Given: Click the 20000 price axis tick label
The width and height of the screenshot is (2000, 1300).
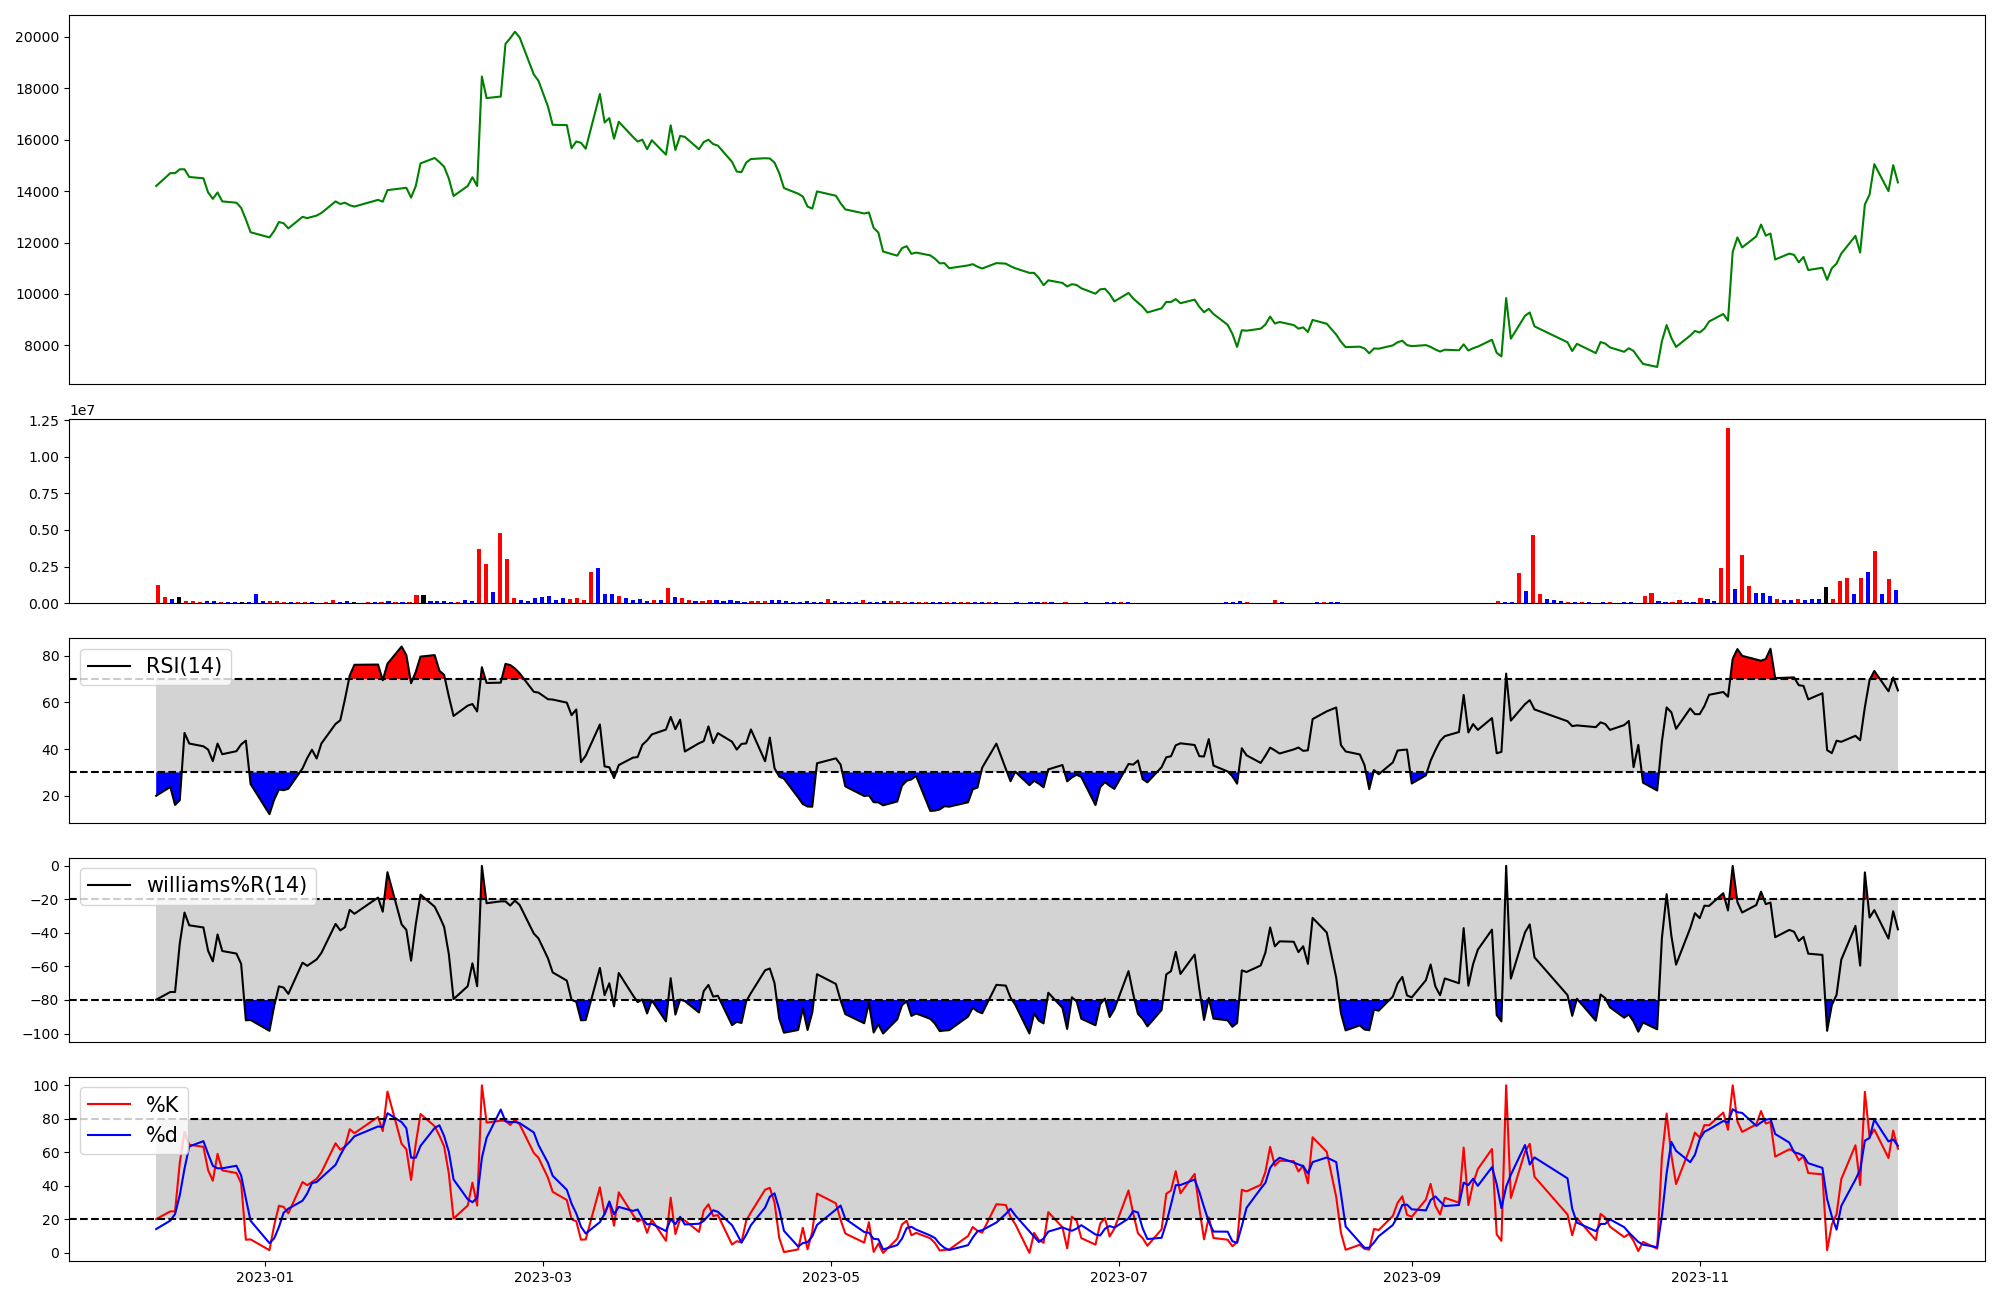Looking at the screenshot, I should click(37, 37).
